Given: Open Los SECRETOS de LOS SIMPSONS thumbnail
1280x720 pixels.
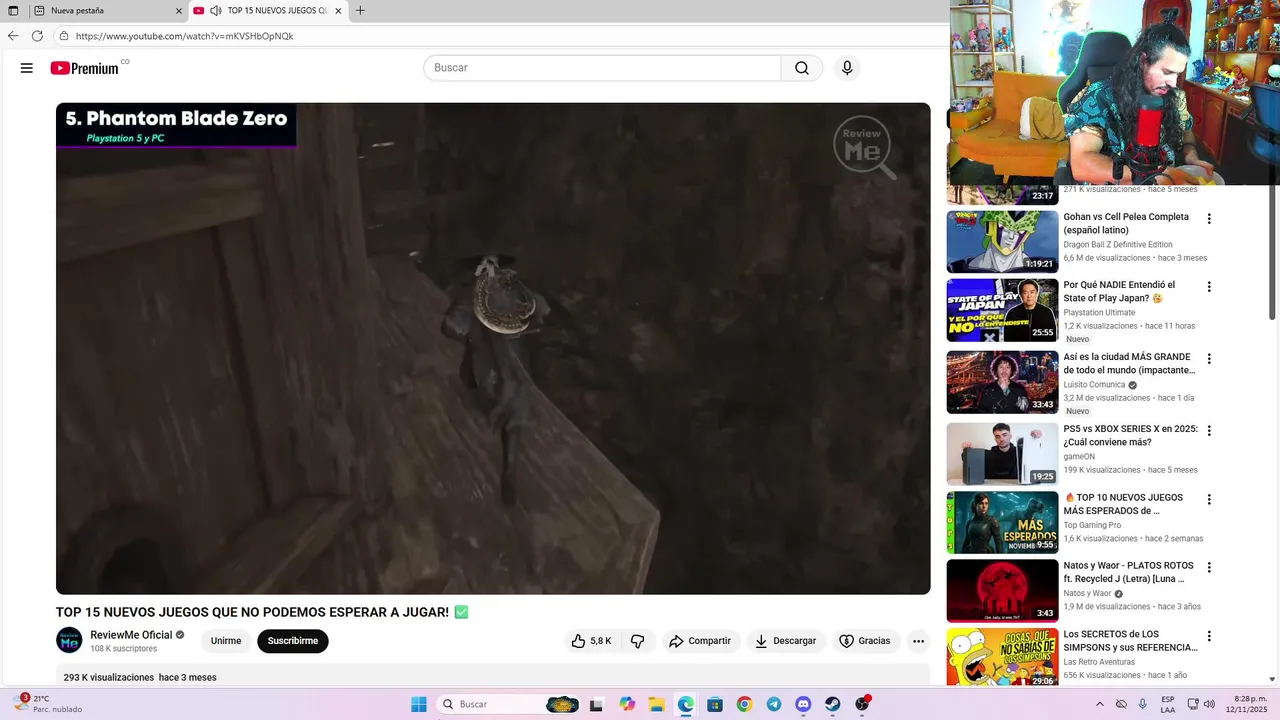Looking at the screenshot, I should [1002, 657].
